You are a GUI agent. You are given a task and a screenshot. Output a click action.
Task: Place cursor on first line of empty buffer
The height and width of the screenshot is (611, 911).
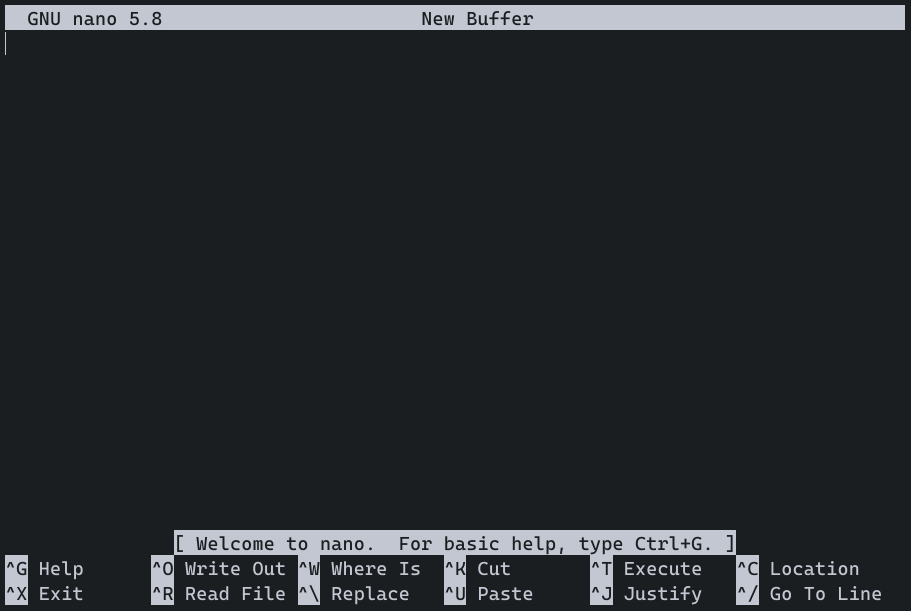[x=455, y=44]
